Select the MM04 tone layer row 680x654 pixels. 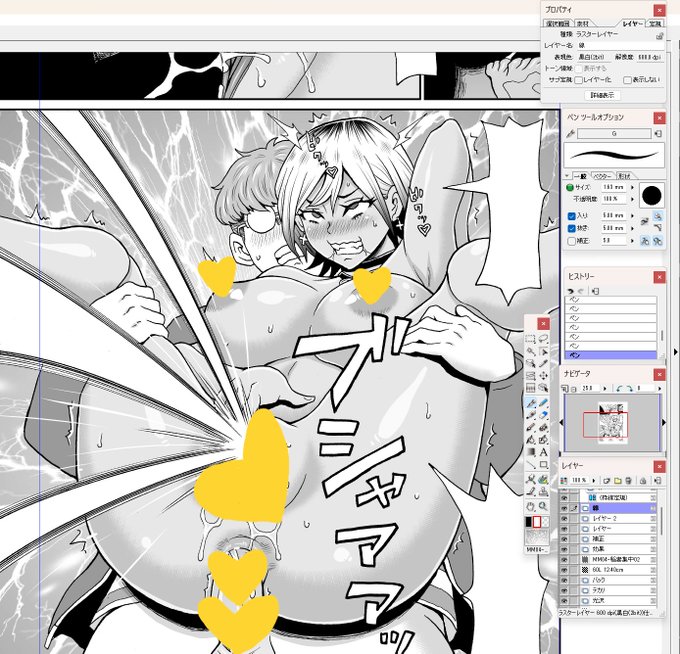pos(618,559)
